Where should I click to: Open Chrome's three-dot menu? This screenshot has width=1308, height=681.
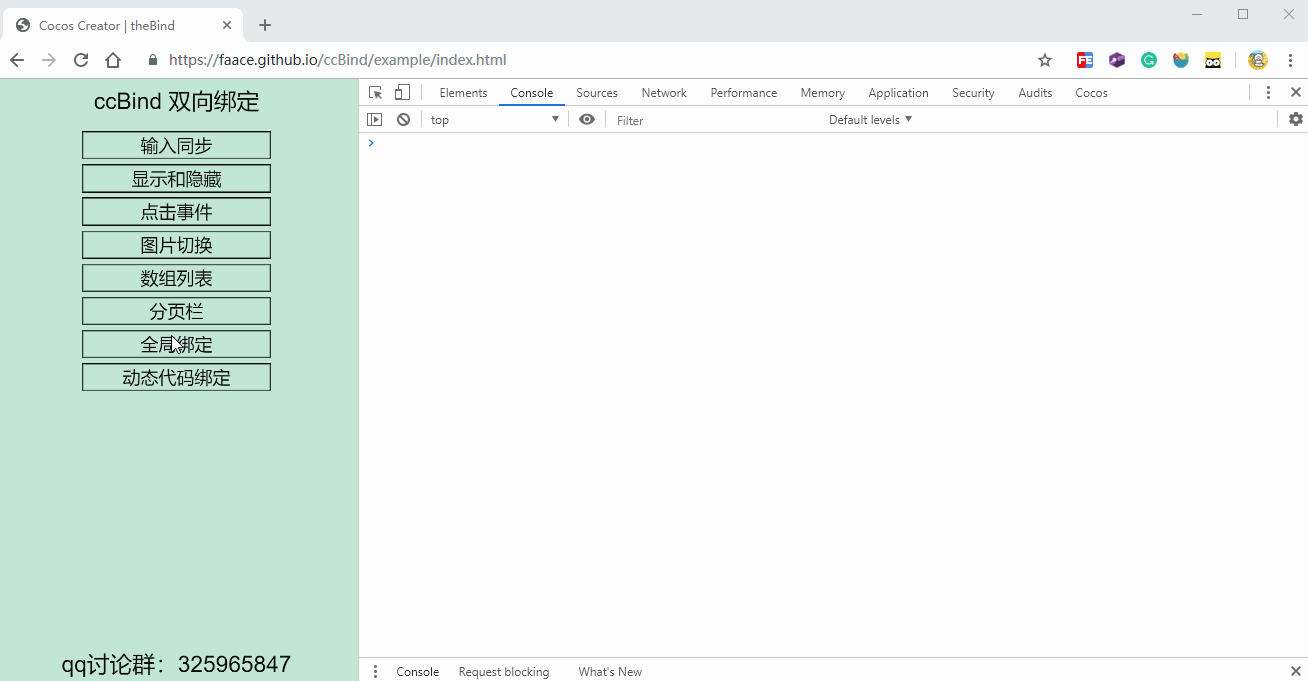(1290, 60)
